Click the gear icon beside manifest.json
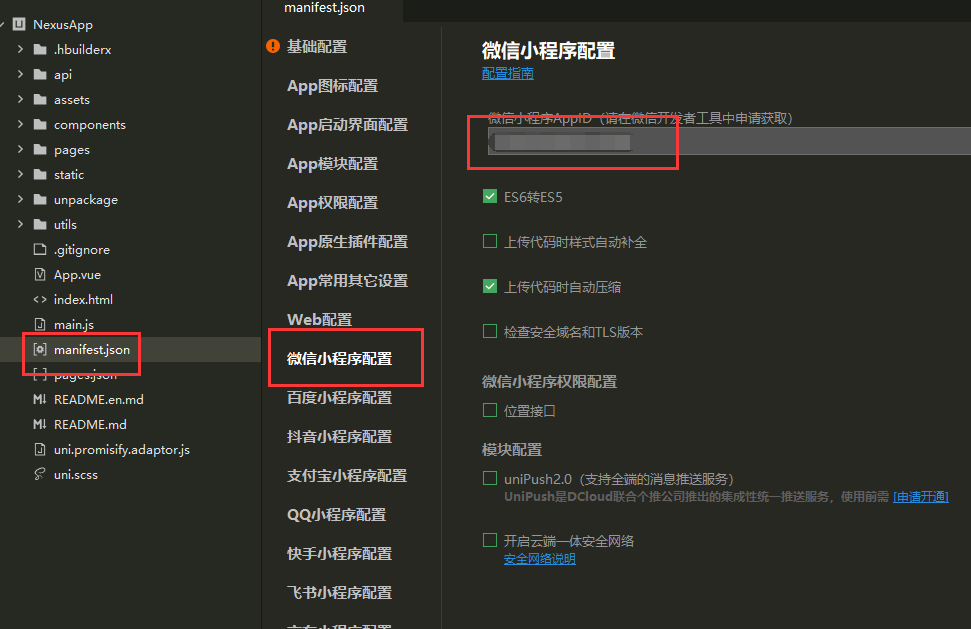The height and width of the screenshot is (629, 971). (x=39, y=349)
